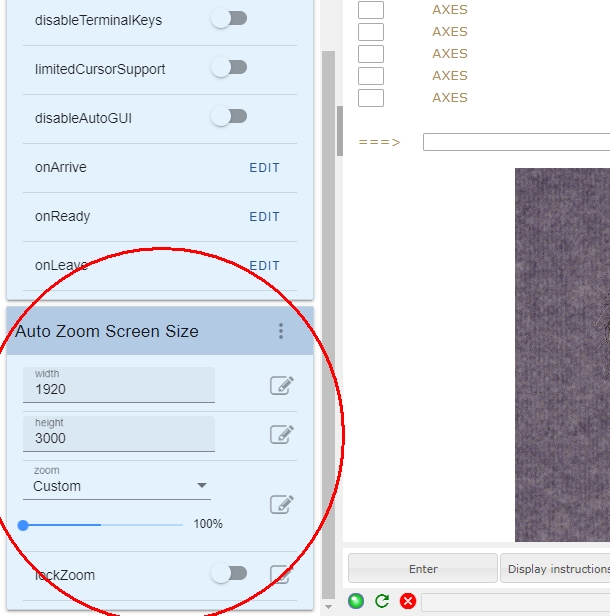Toggle the lockZoom switch

229,574
